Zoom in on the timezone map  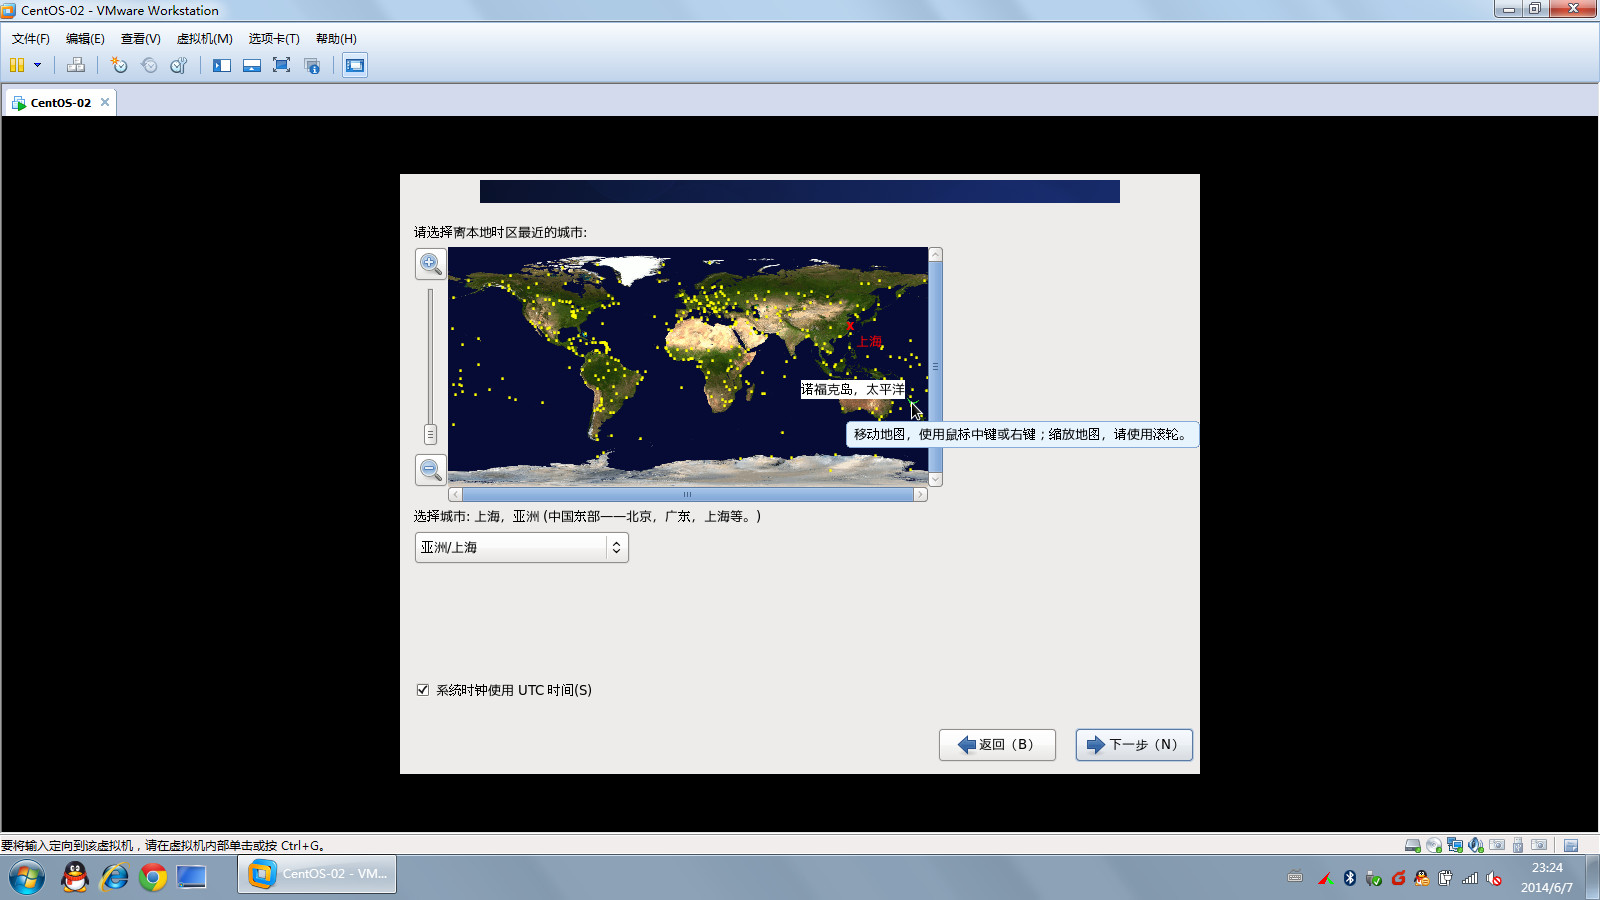[431, 264]
